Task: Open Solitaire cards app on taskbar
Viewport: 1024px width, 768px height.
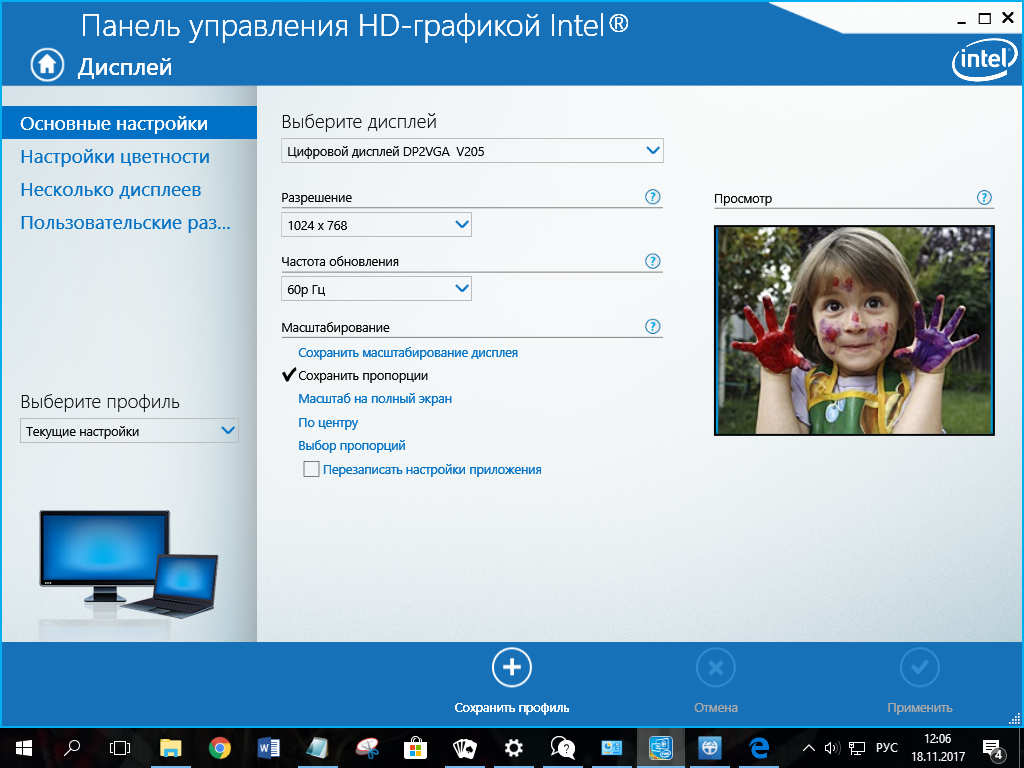Action: [464, 748]
